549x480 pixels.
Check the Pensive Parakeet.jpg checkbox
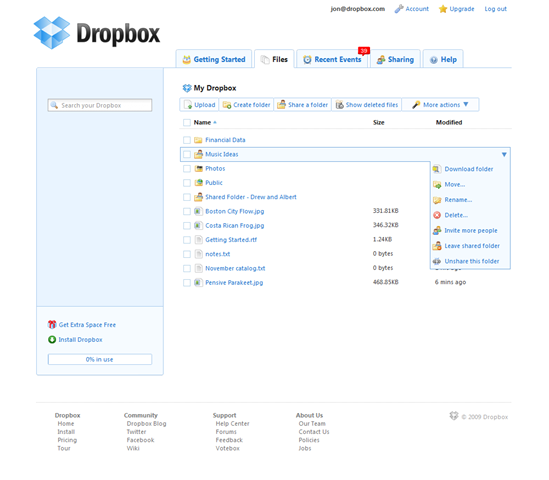tap(187, 283)
